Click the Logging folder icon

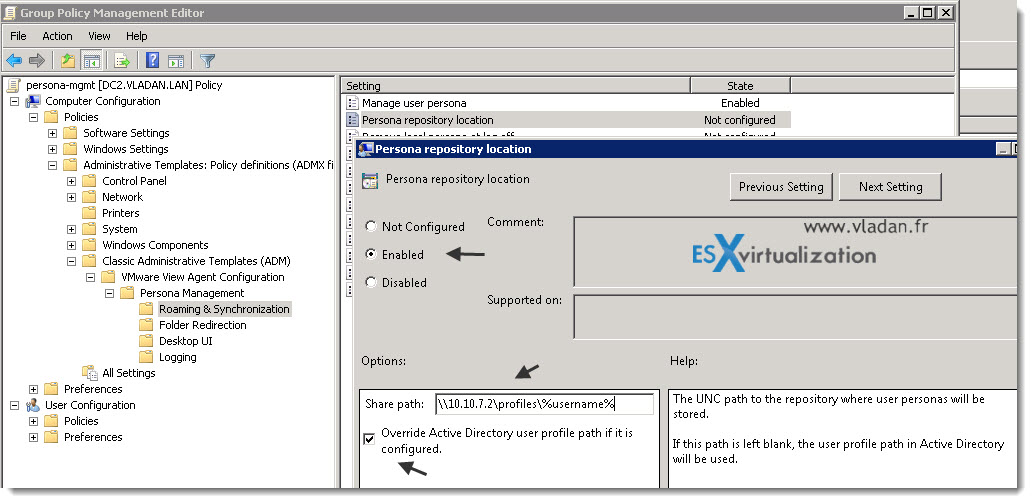[x=146, y=357]
